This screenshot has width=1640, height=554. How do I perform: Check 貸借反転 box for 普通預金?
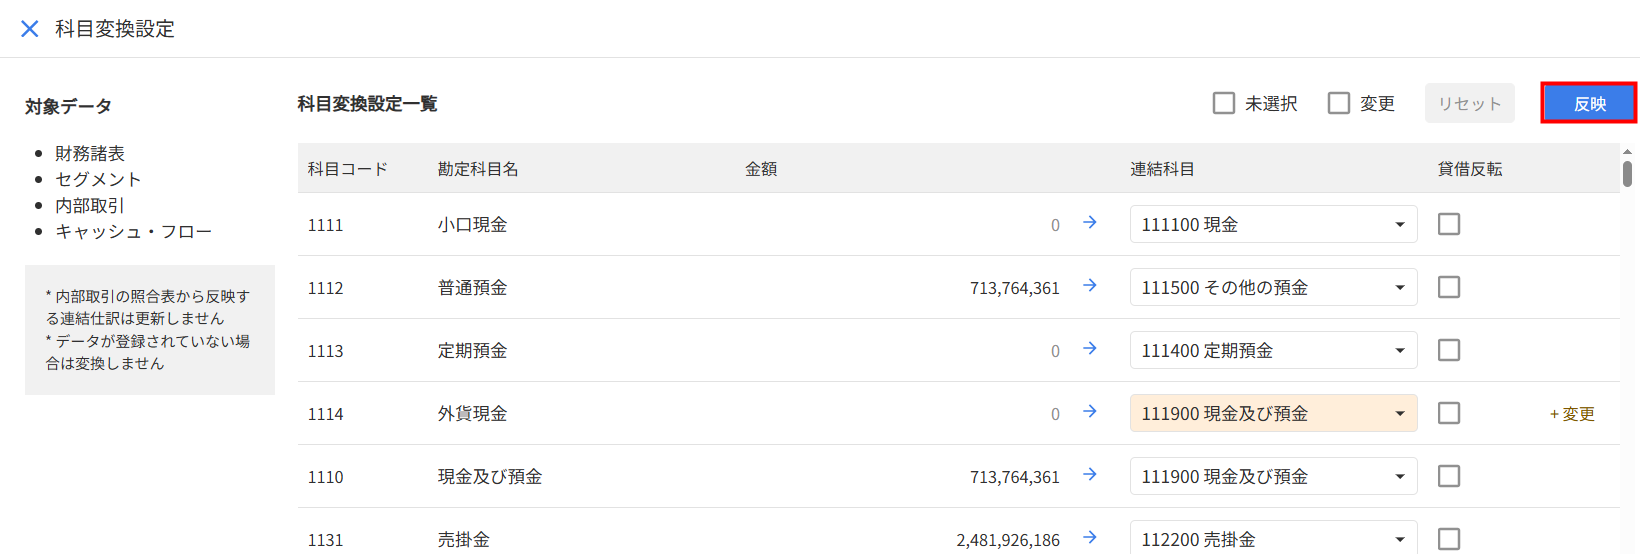(1449, 287)
